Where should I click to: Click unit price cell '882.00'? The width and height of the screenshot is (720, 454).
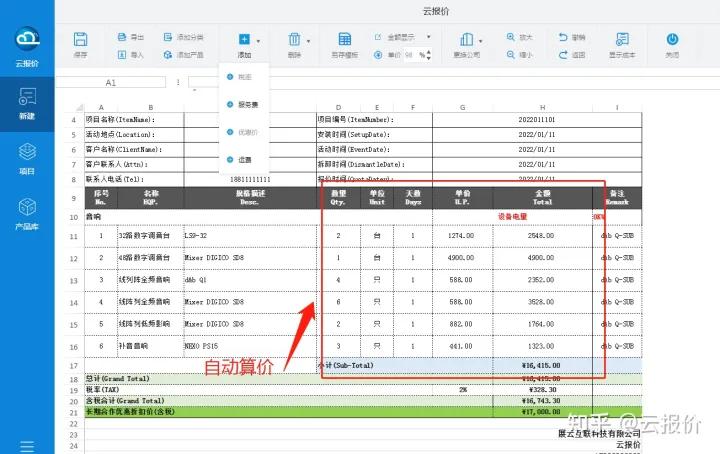462,324
